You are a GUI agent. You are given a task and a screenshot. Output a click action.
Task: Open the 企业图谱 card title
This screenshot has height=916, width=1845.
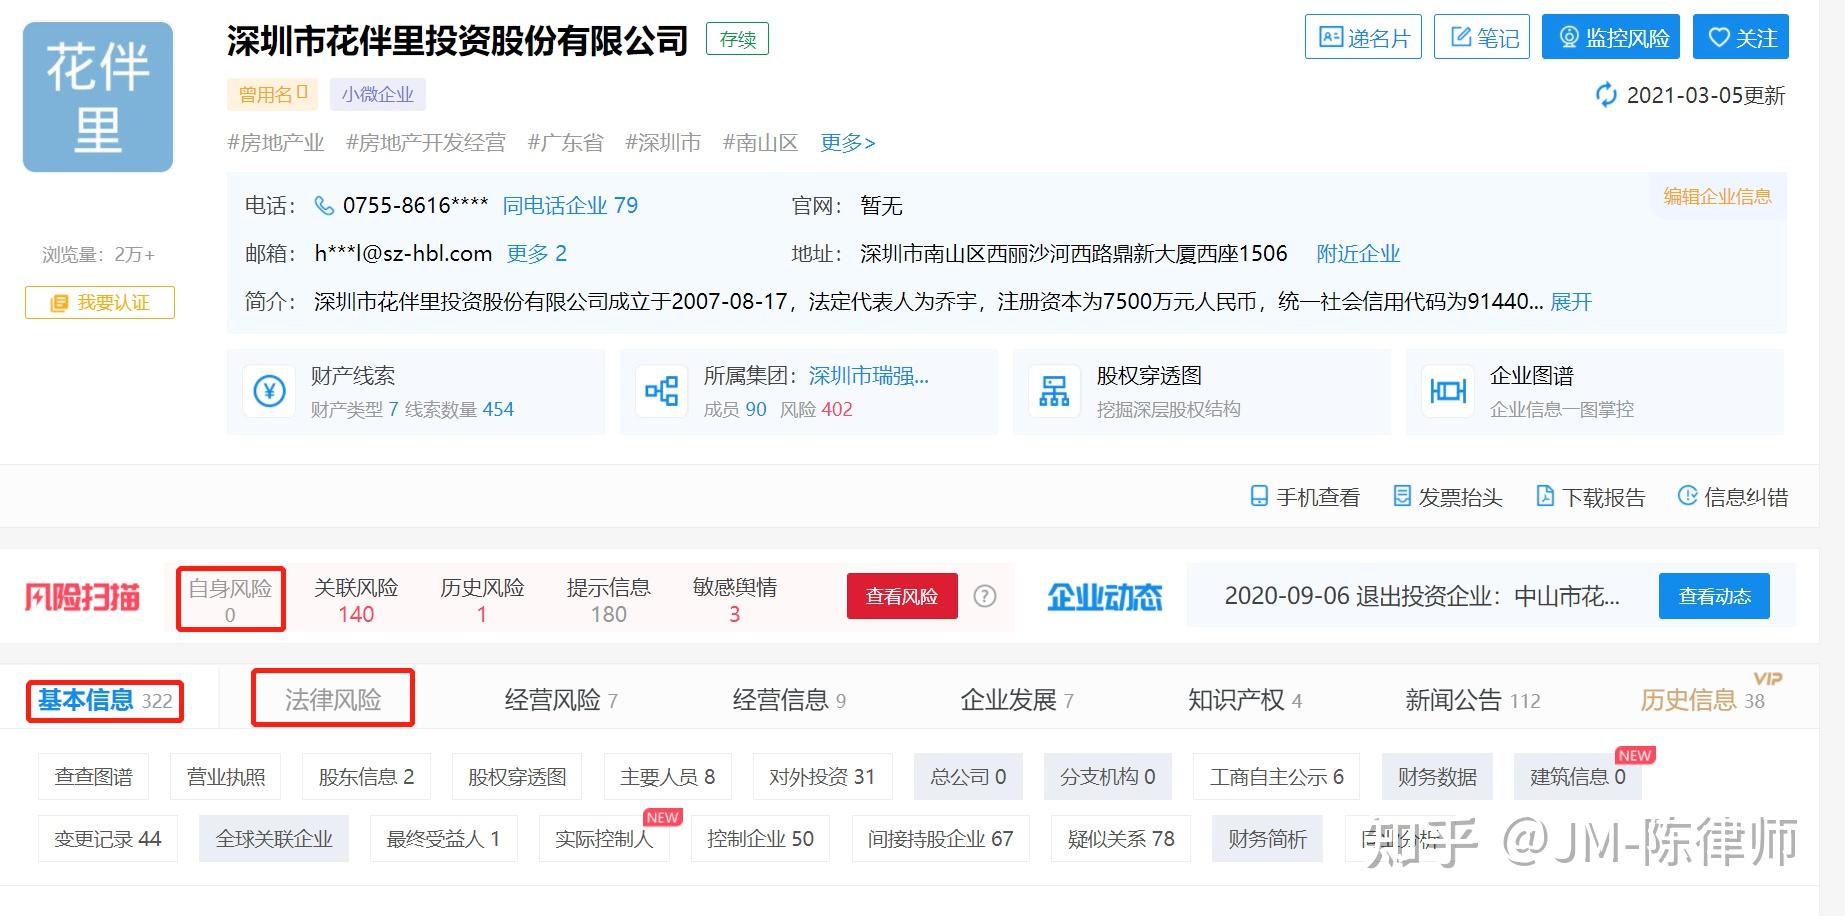[x=1532, y=376]
